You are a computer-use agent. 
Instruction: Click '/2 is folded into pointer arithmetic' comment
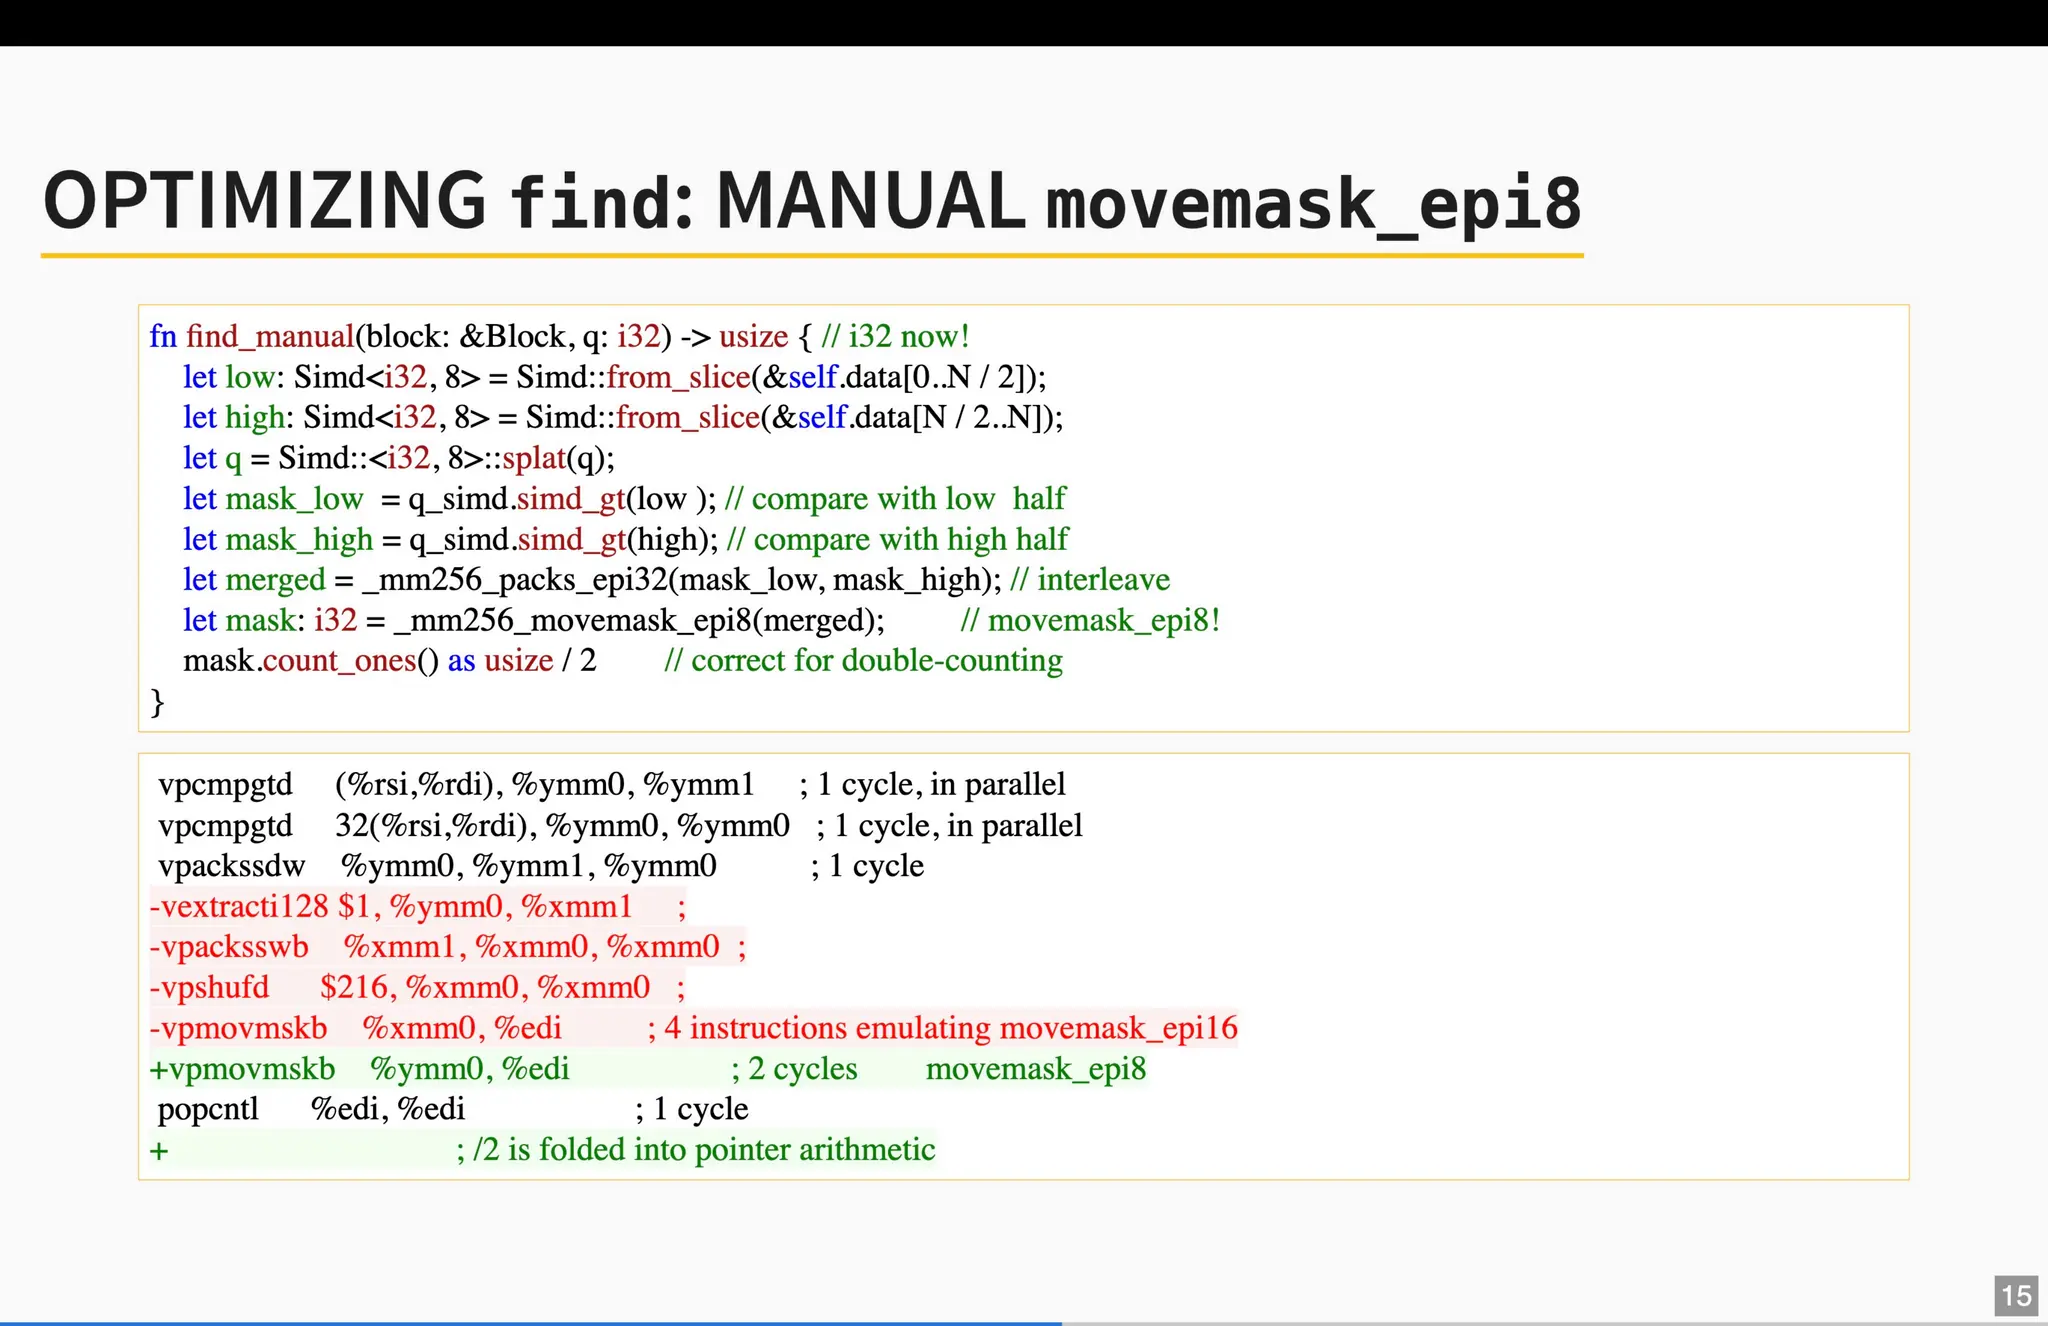[x=704, y=1150]
